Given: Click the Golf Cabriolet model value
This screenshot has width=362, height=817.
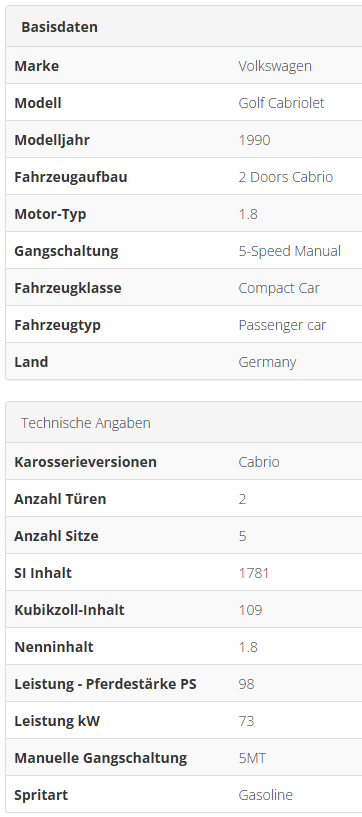Looking at the screenshot, I should [x=281, y=103].
